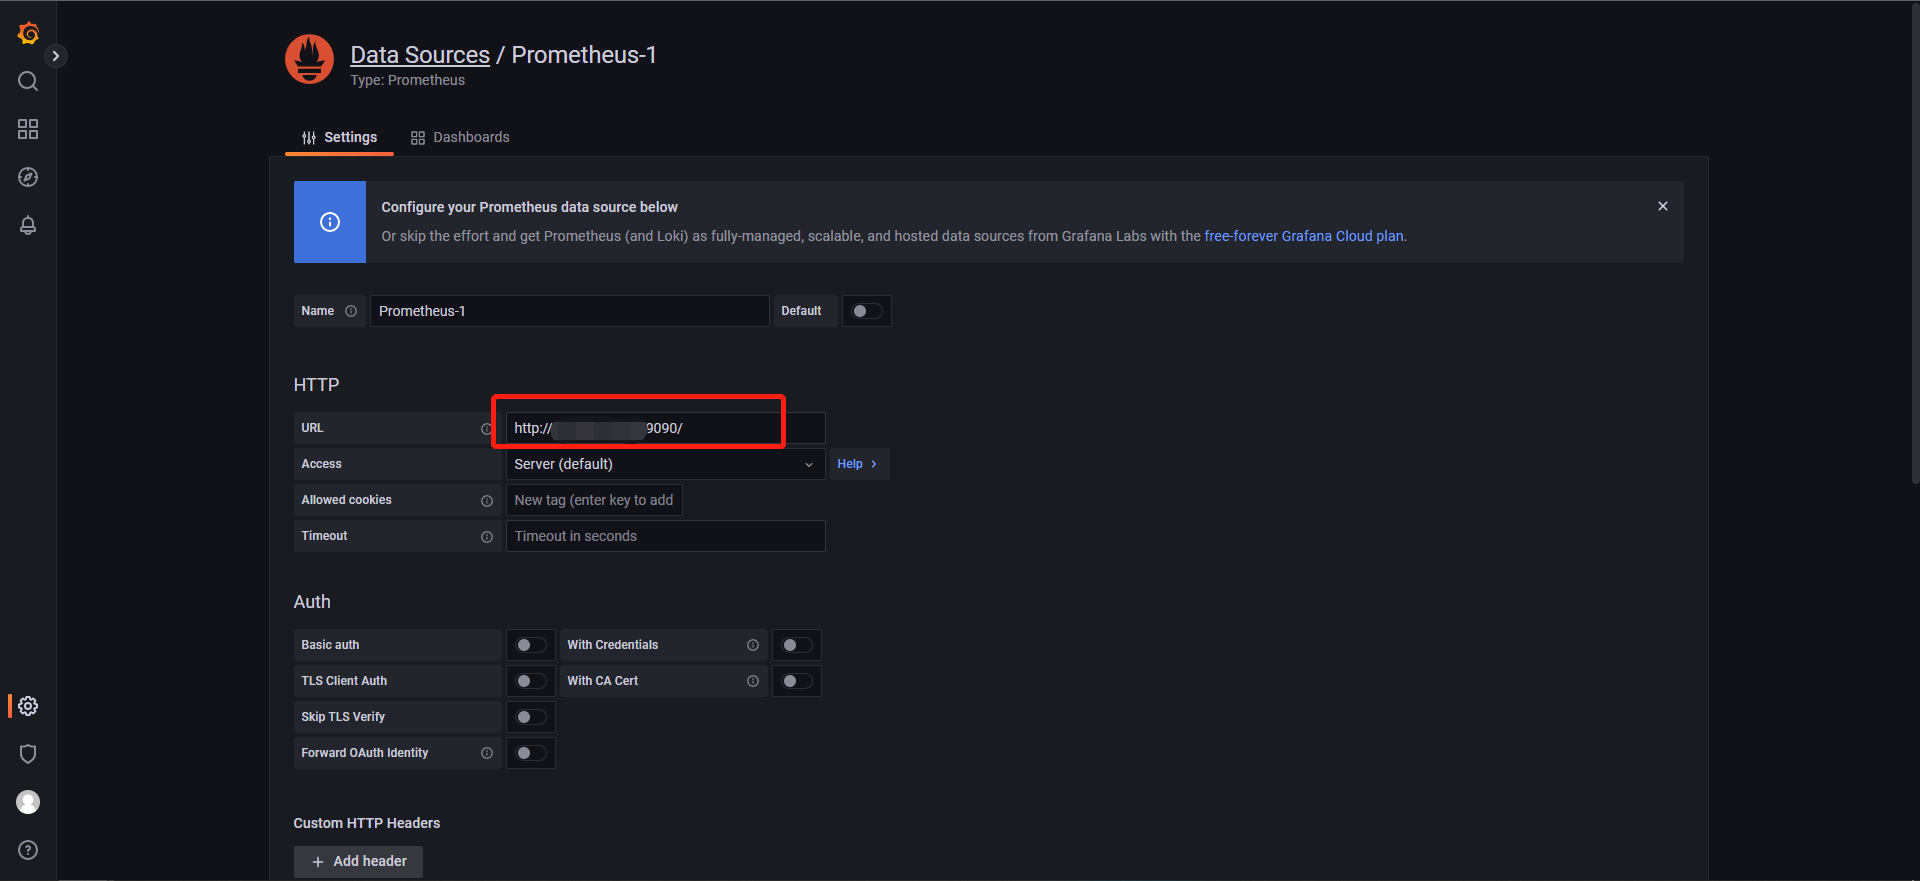Image resolution: width=1920 pixels, height=881 pixels.
Task: Enable the Basic auth switch
Action: click(531, 645)
